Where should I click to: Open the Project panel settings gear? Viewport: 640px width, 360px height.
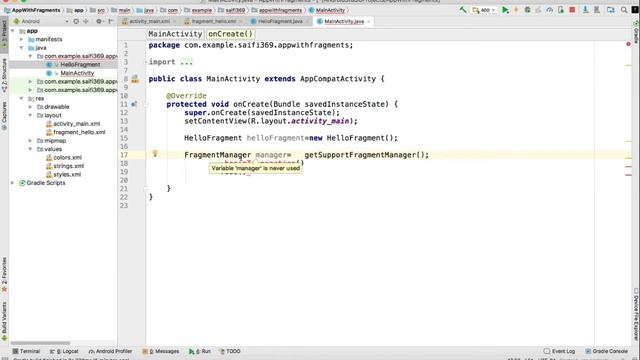point(99,21)
